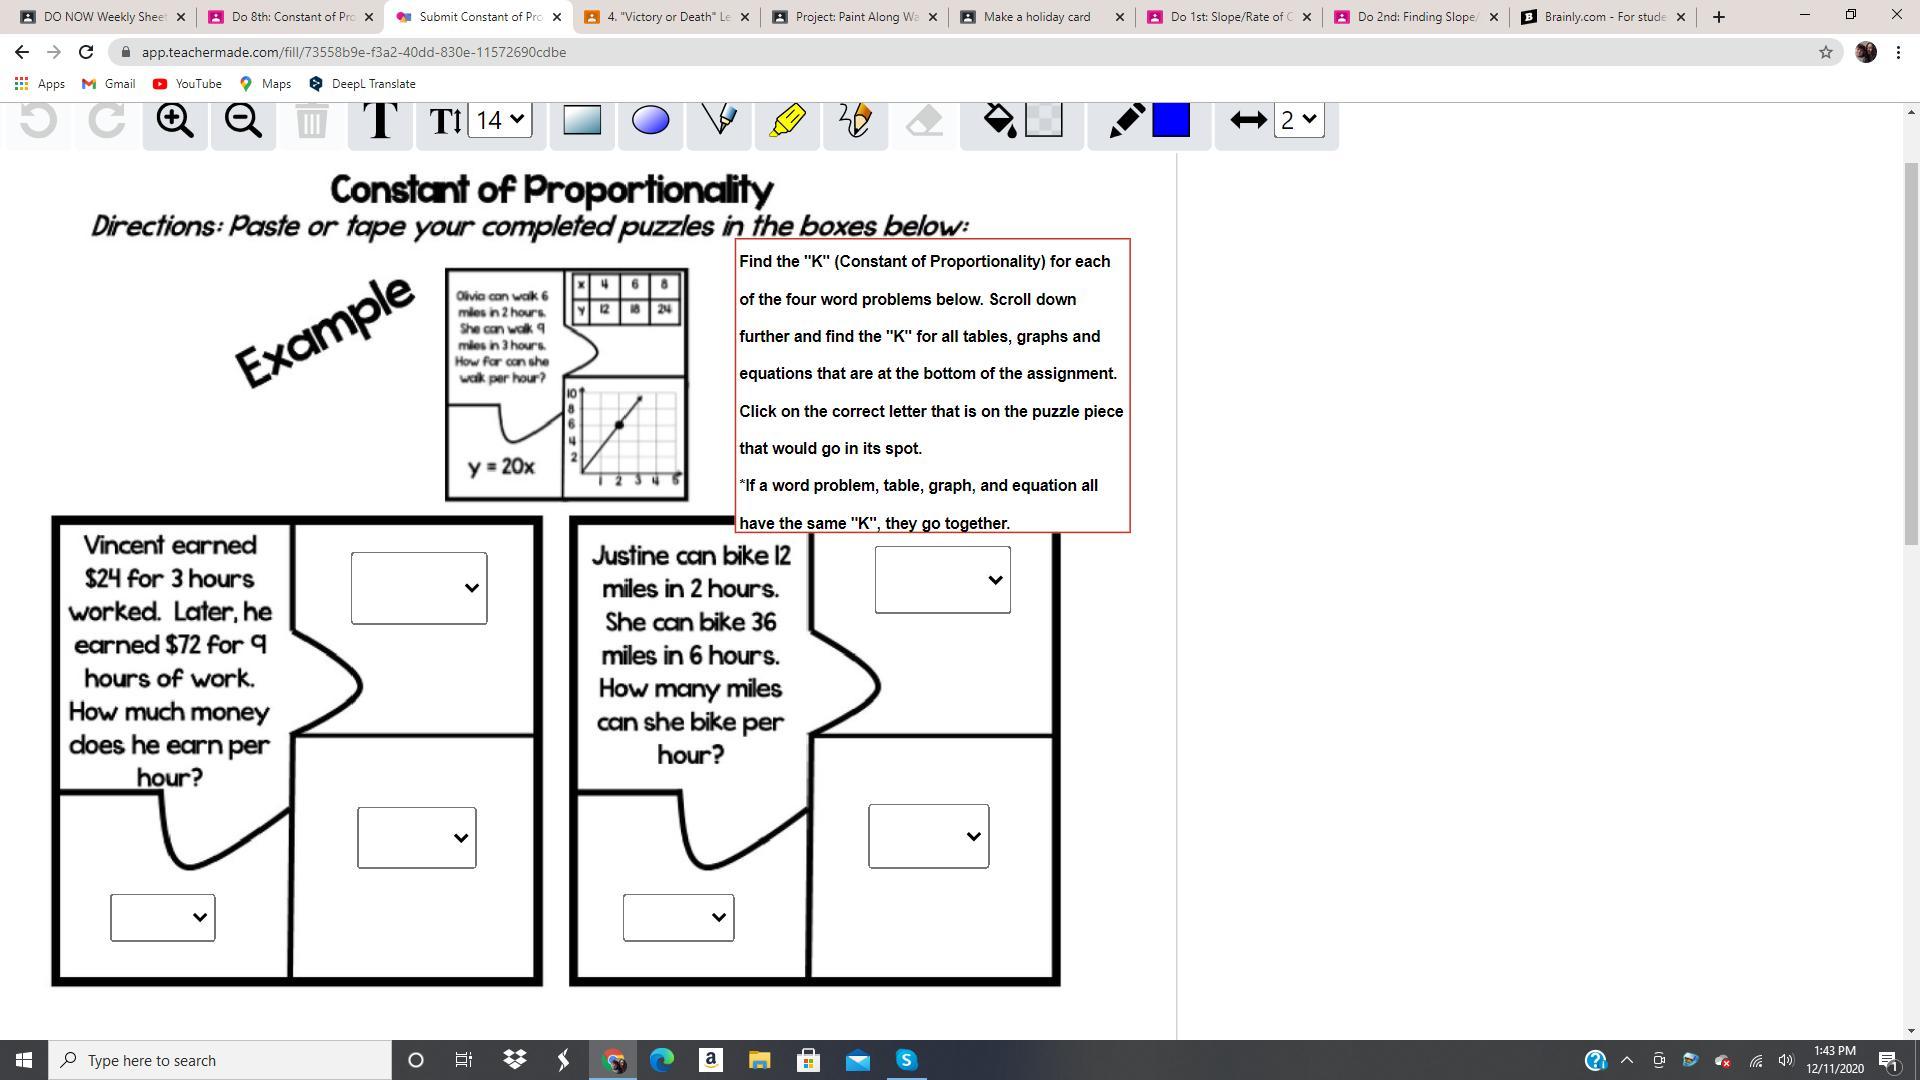Select the Text tool
The width and height of the screenshot is (1920, 1080).
(x=380, y=121)
